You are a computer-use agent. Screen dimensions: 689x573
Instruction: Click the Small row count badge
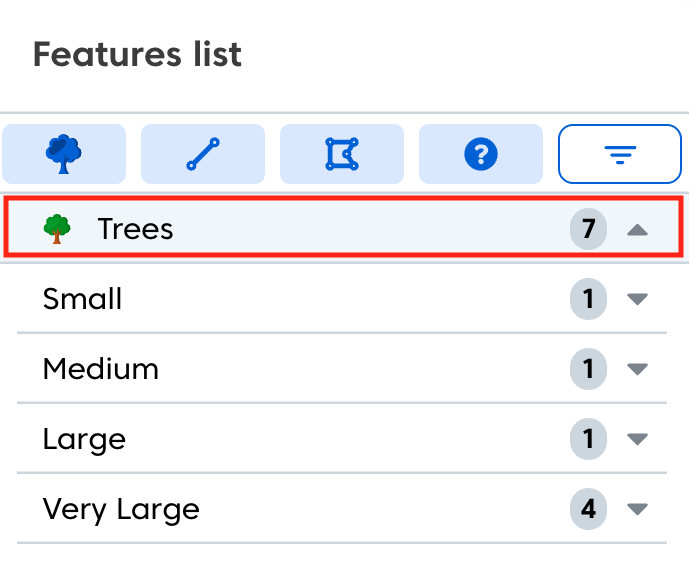[x=588, y=299]
